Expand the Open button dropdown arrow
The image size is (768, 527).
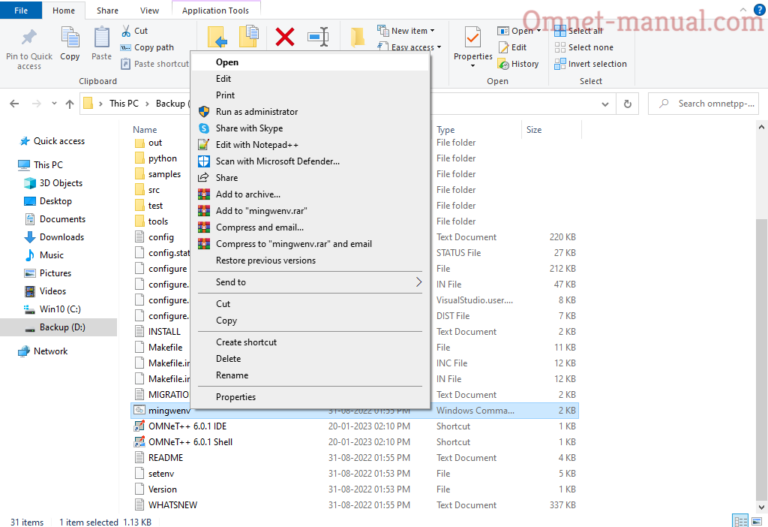pos(539,31)
